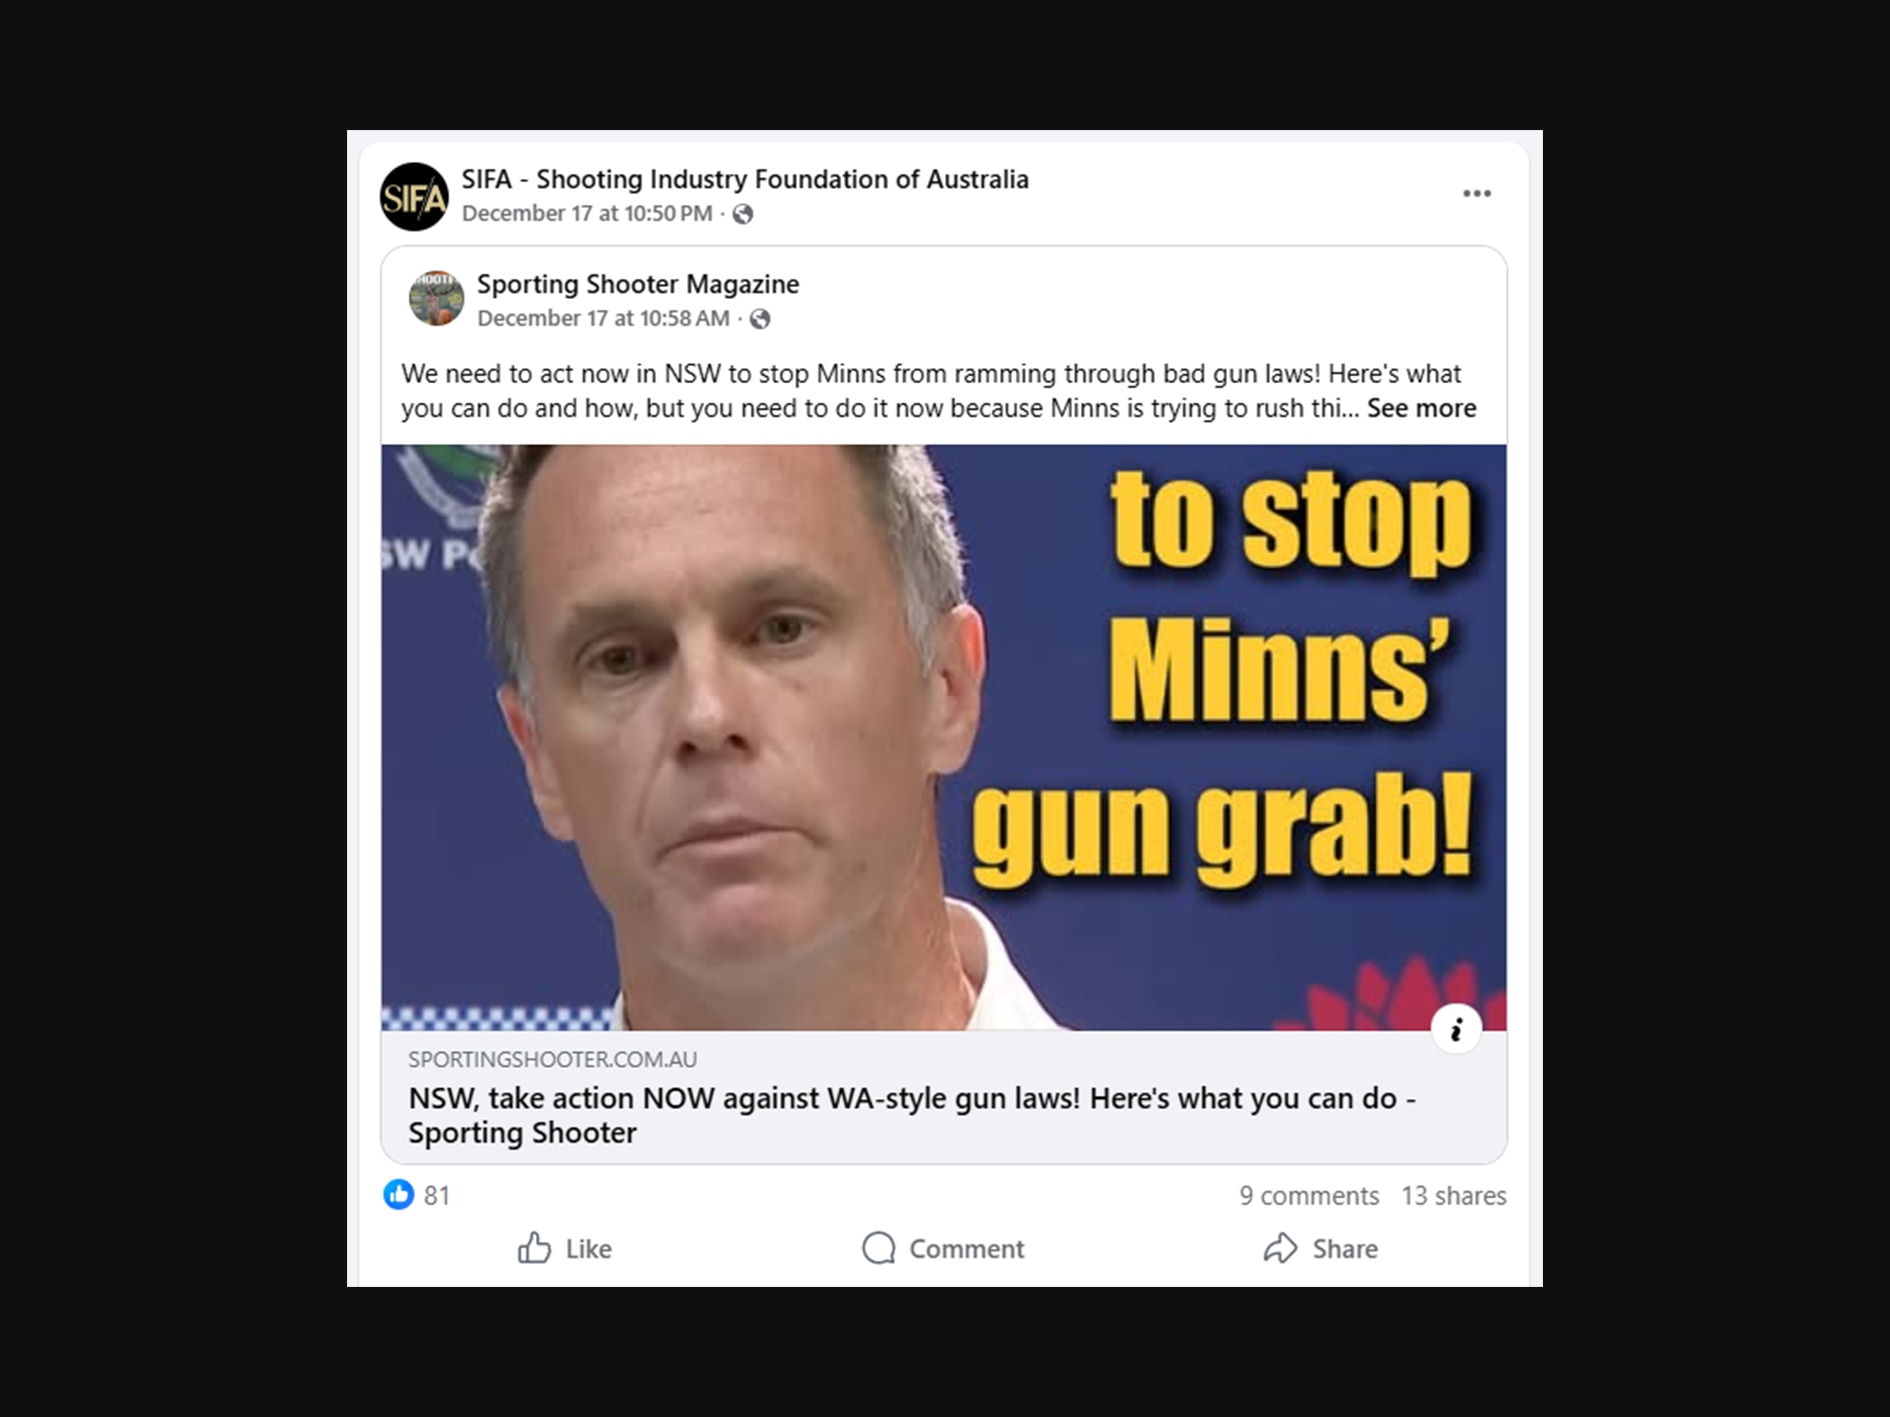This screenshot has height=1417, width=1890.
Task: Open the article headline about WA-style gun laws
Action: point(912,1115)
